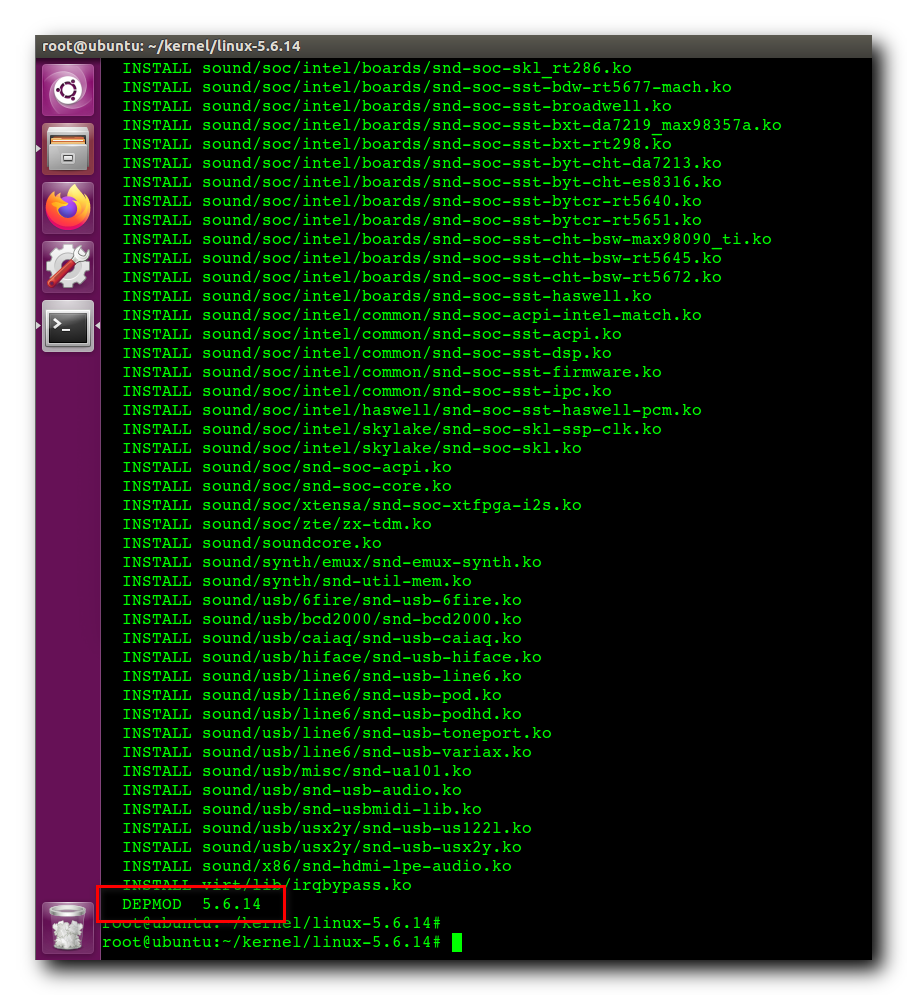Select the Terminal icon in the launcher
Screen dimensions: 907x995
pyautogui.click(x=68, y=326)
